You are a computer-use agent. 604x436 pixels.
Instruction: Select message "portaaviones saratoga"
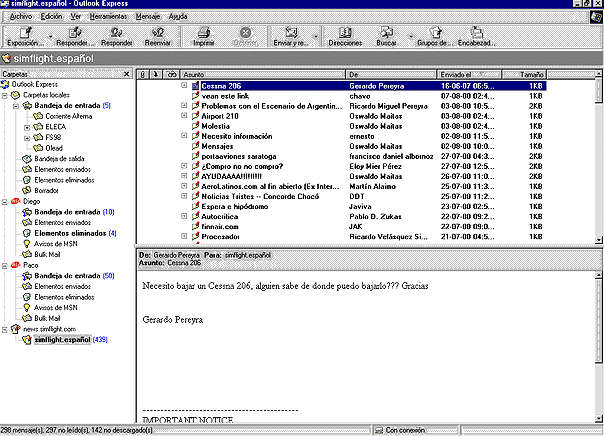tap(239, 156)
